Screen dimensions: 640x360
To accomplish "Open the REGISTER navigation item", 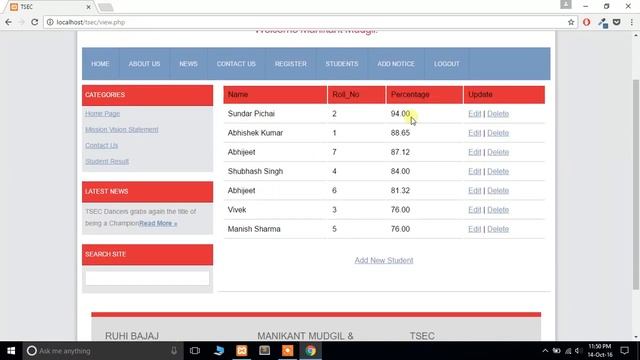I will tap(291, 64).
